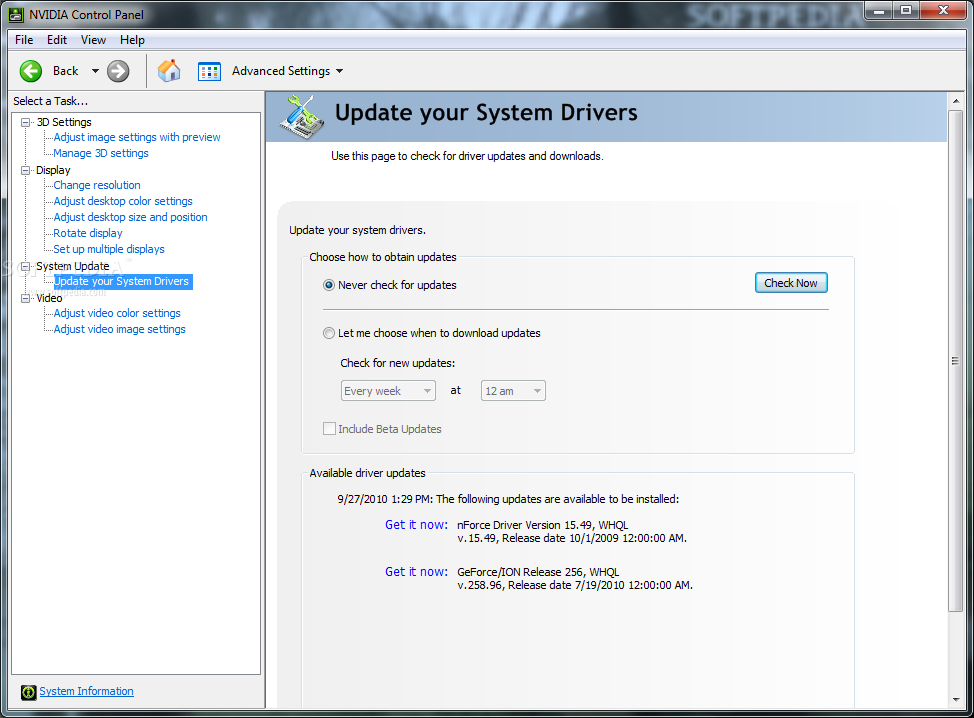Click the Advanced Settings view icon
Viewport: 974px width, 718px height.
[x=209, y=71]
